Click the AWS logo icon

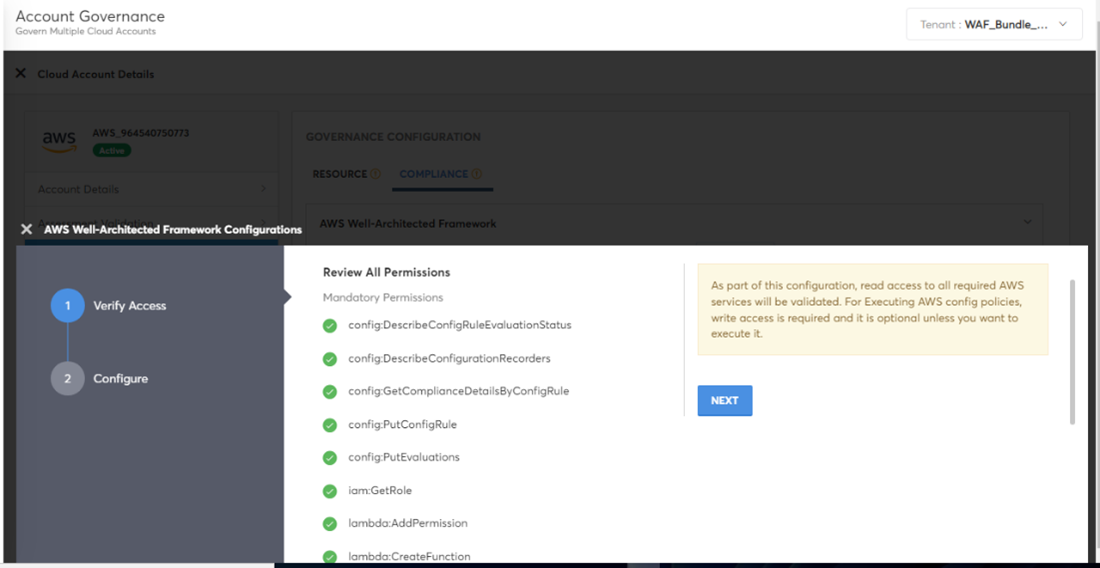(x=59, y=142)
